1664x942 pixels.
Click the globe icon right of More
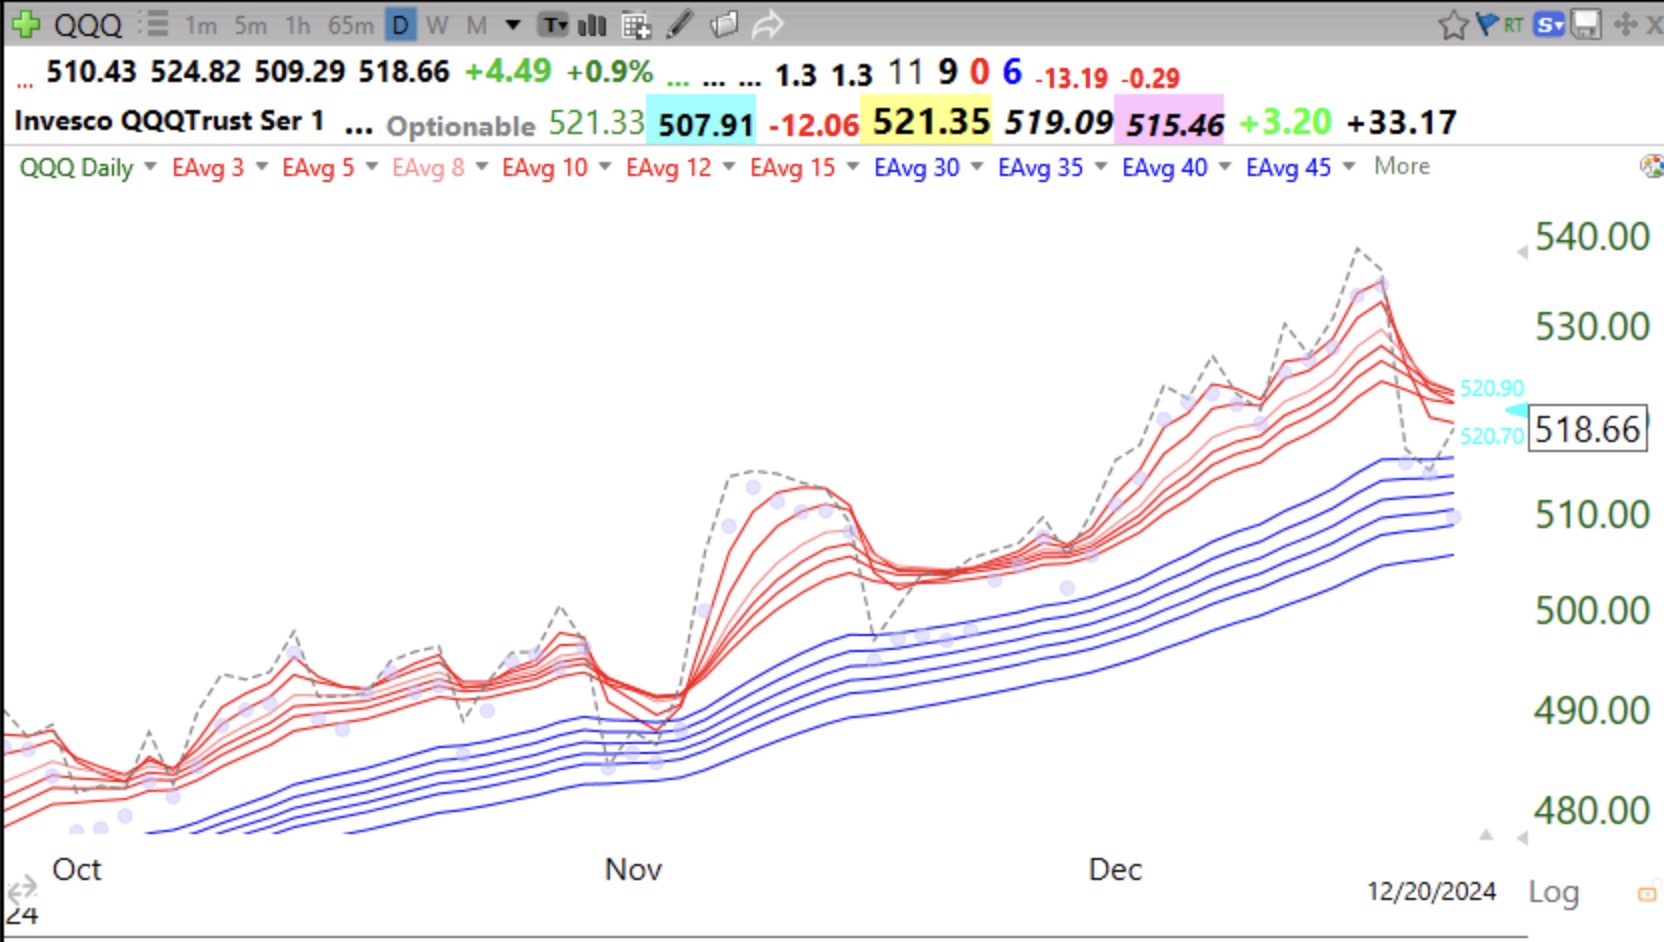[1652, 166]
